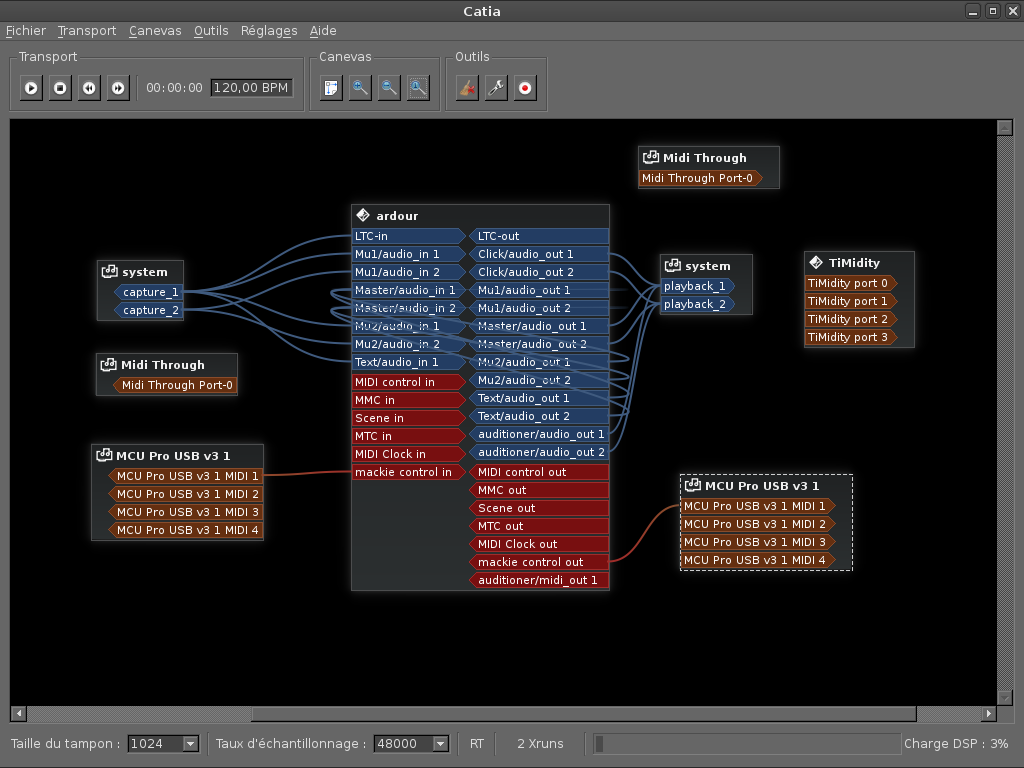
Task: Clear Xruns with the broom icon
Action: click(x=467, y=88)
